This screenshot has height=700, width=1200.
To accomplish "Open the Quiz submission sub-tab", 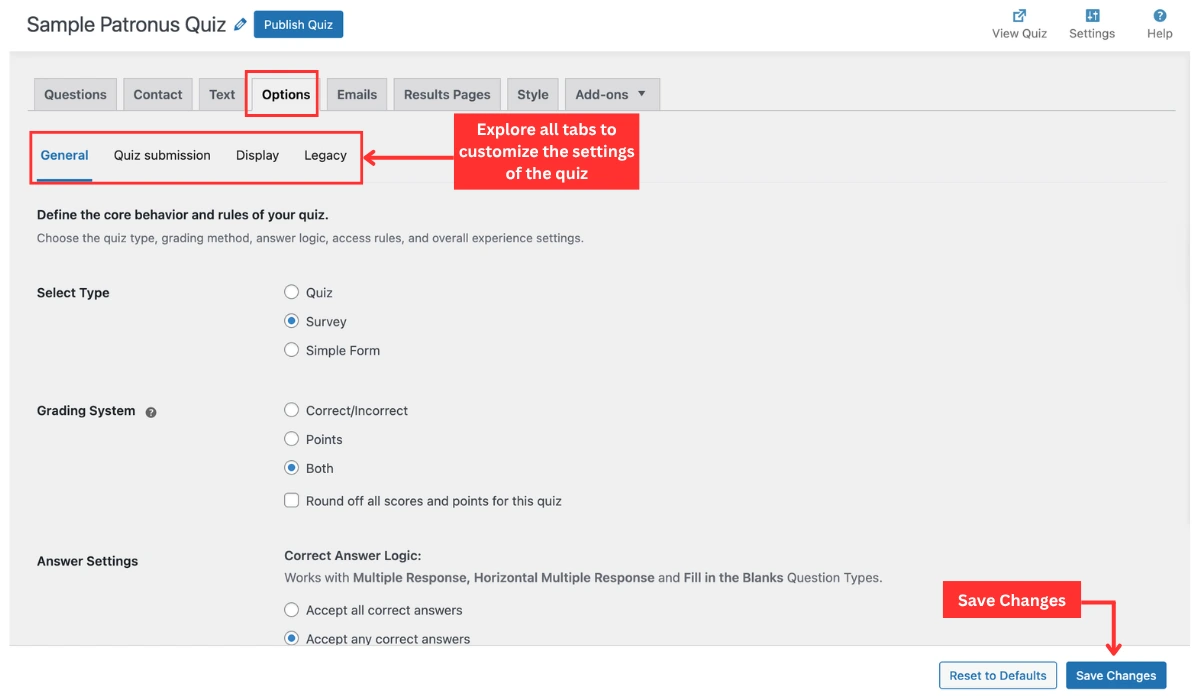I will (162, 155).
